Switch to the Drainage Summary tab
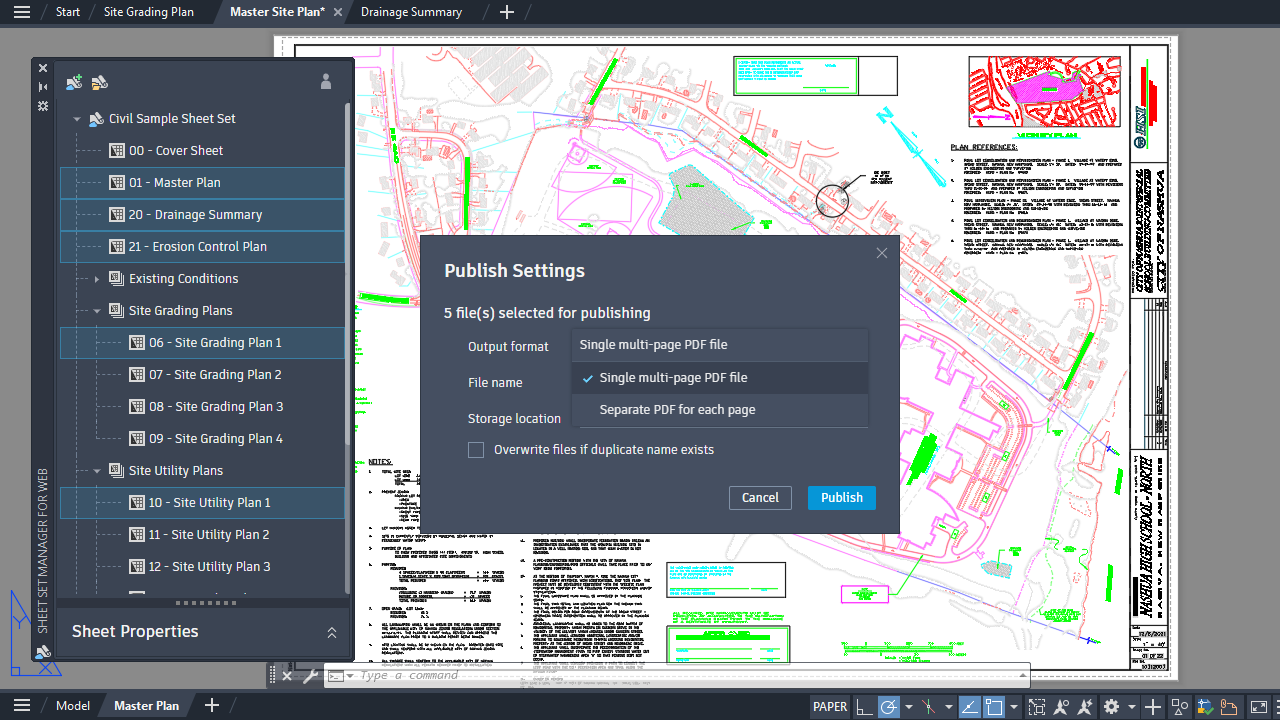Viewport: 1280px width, 720px height. point(411,11)
